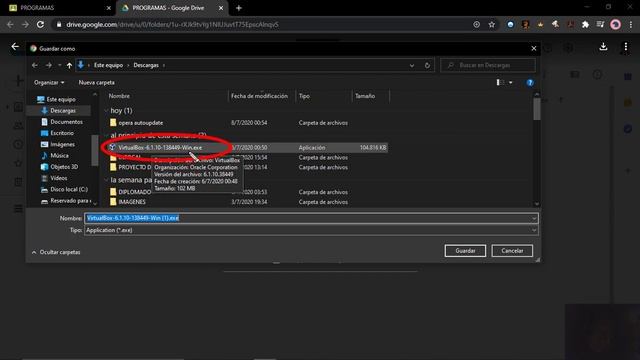Screen dimensions: 640x360
Task: Navigate back in the save dialog
Action: coord(35,65)
